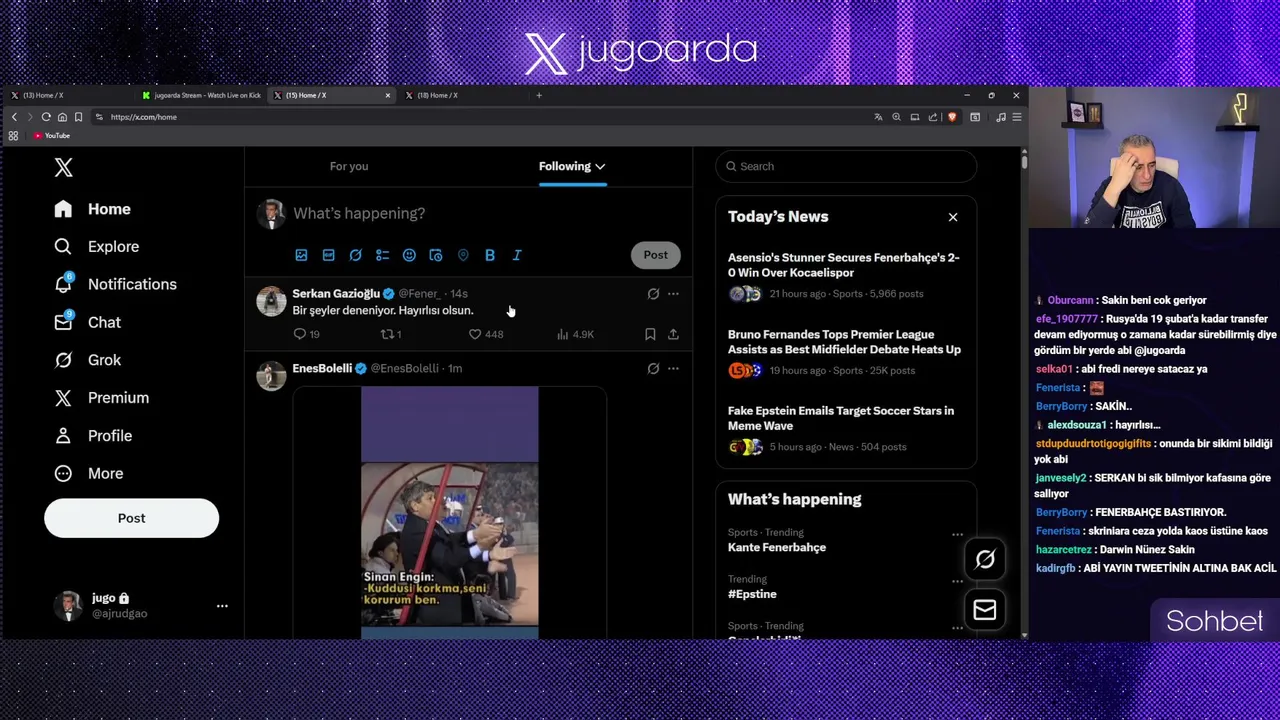Switch to the (18) Home / X tab
The width and height of the screenshot is (1280, 720).
tap(464, 95)
